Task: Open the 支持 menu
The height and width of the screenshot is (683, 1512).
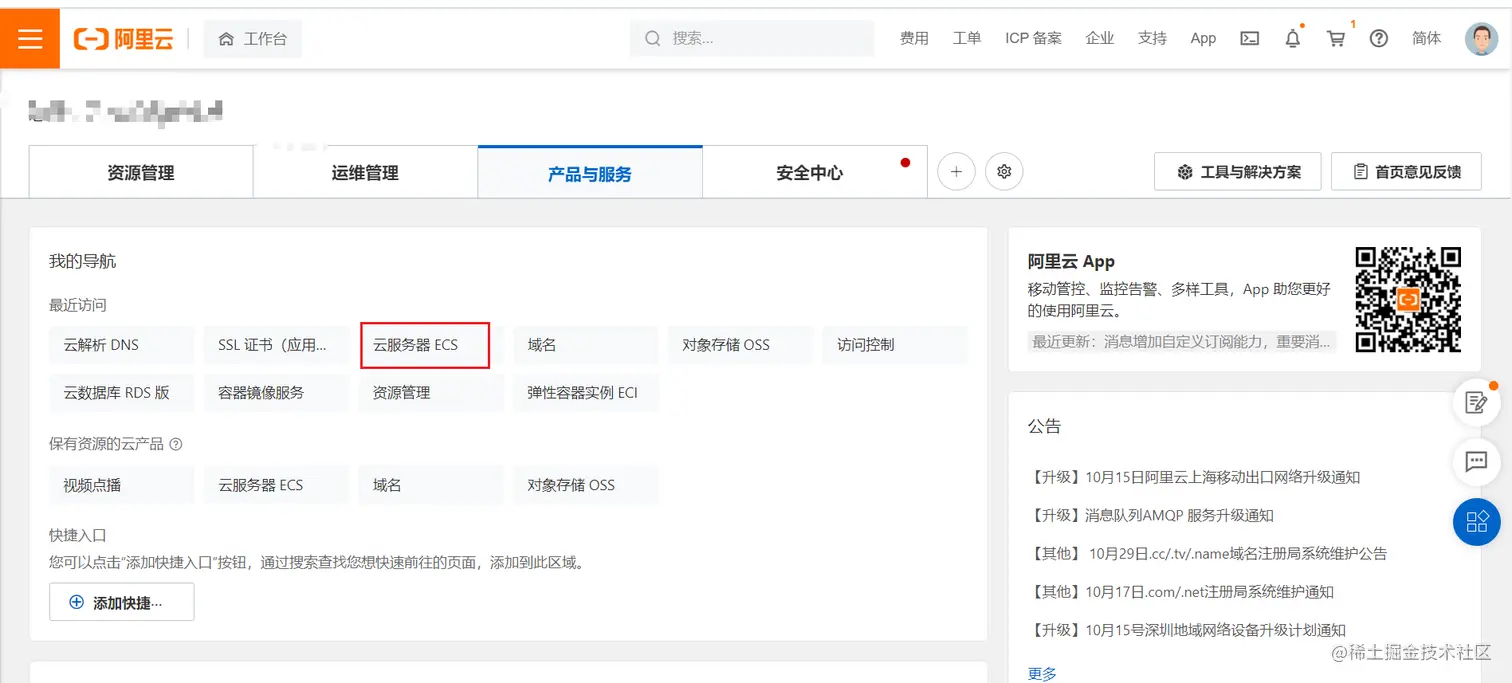Action: click(x=1152, y=38)
